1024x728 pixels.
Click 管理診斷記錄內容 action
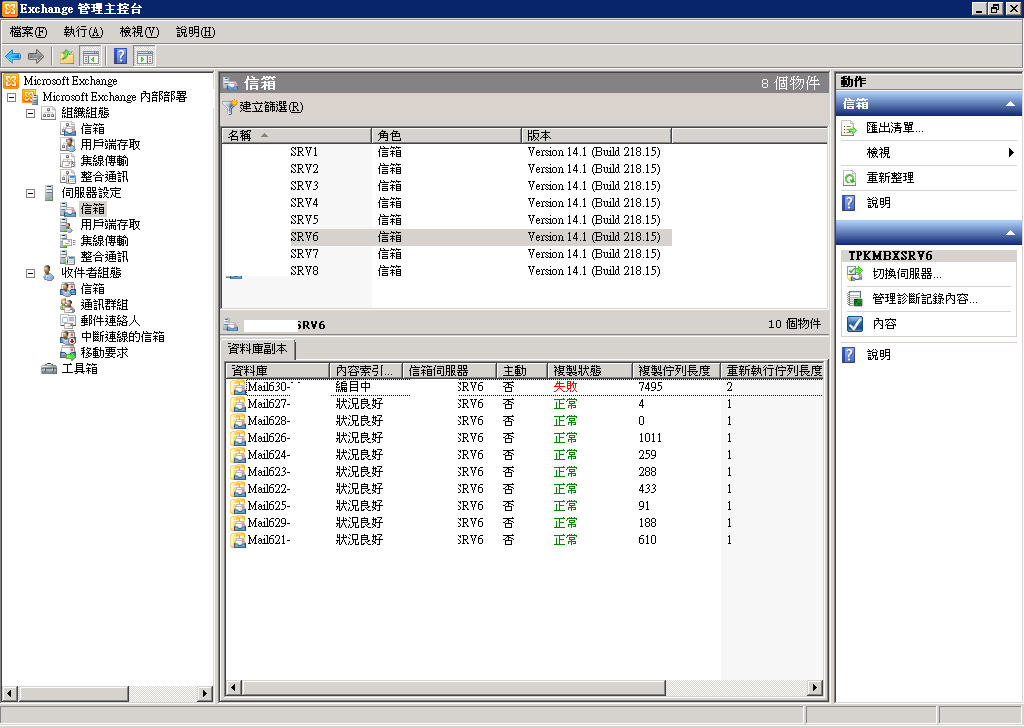coord(925,299)
